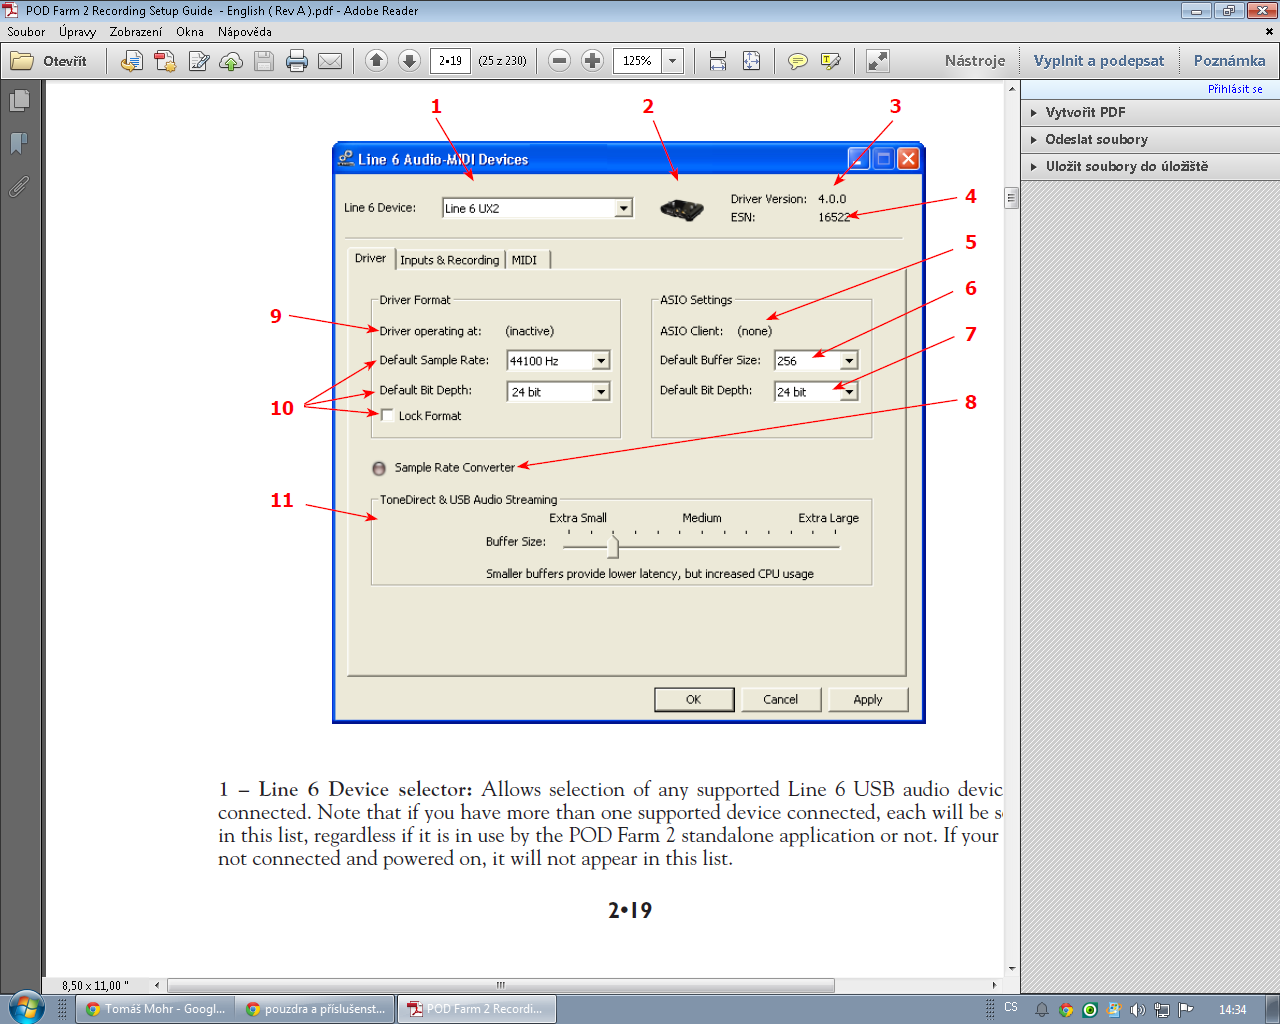The image size is (1280, 1024).
Task: Click the Chrome icon in system tray
Action: [x=1066, y=1010]
